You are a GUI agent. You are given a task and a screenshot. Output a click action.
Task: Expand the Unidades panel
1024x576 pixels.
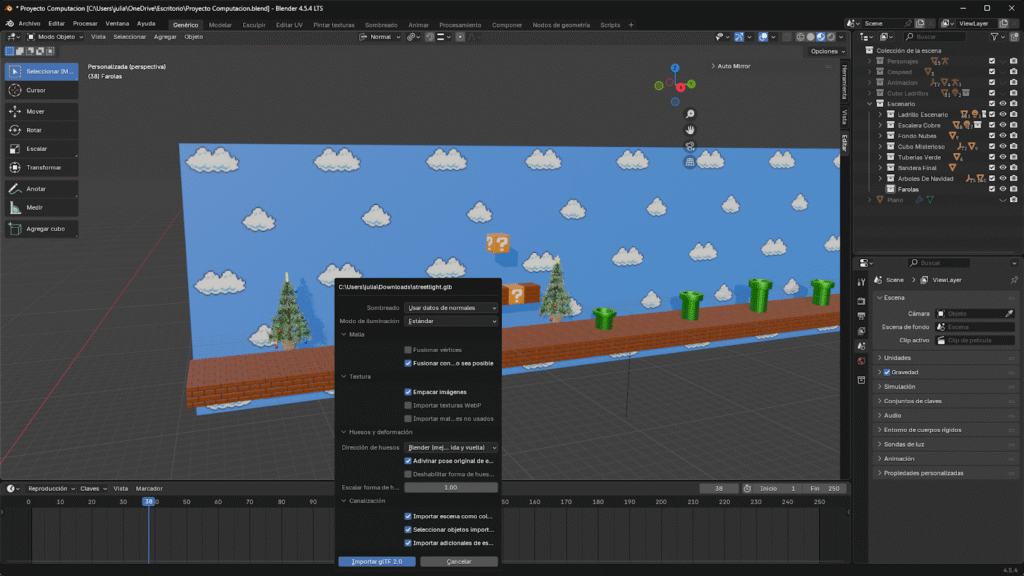[898, 358]
